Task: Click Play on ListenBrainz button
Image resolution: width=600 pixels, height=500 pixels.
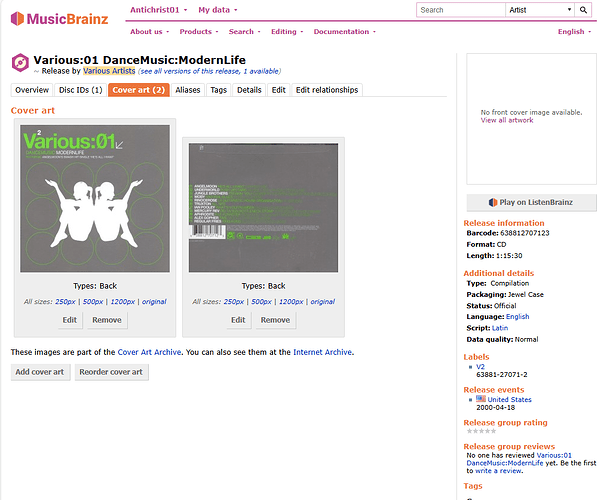Action: (x=531, y=202)
